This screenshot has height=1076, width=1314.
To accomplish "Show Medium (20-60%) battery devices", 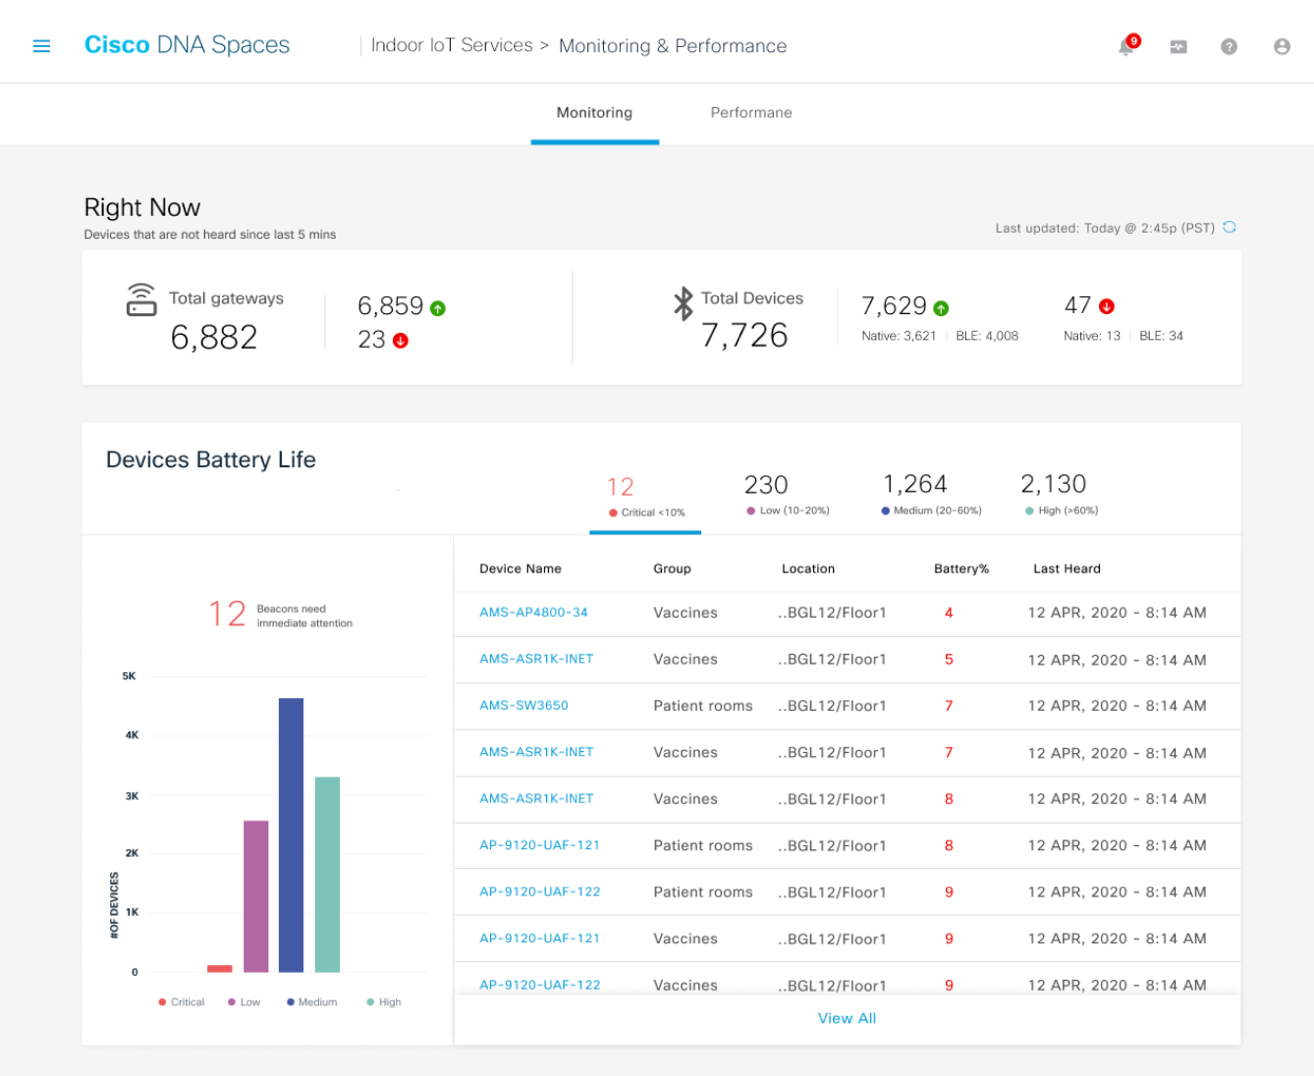I will pos(930,495).
